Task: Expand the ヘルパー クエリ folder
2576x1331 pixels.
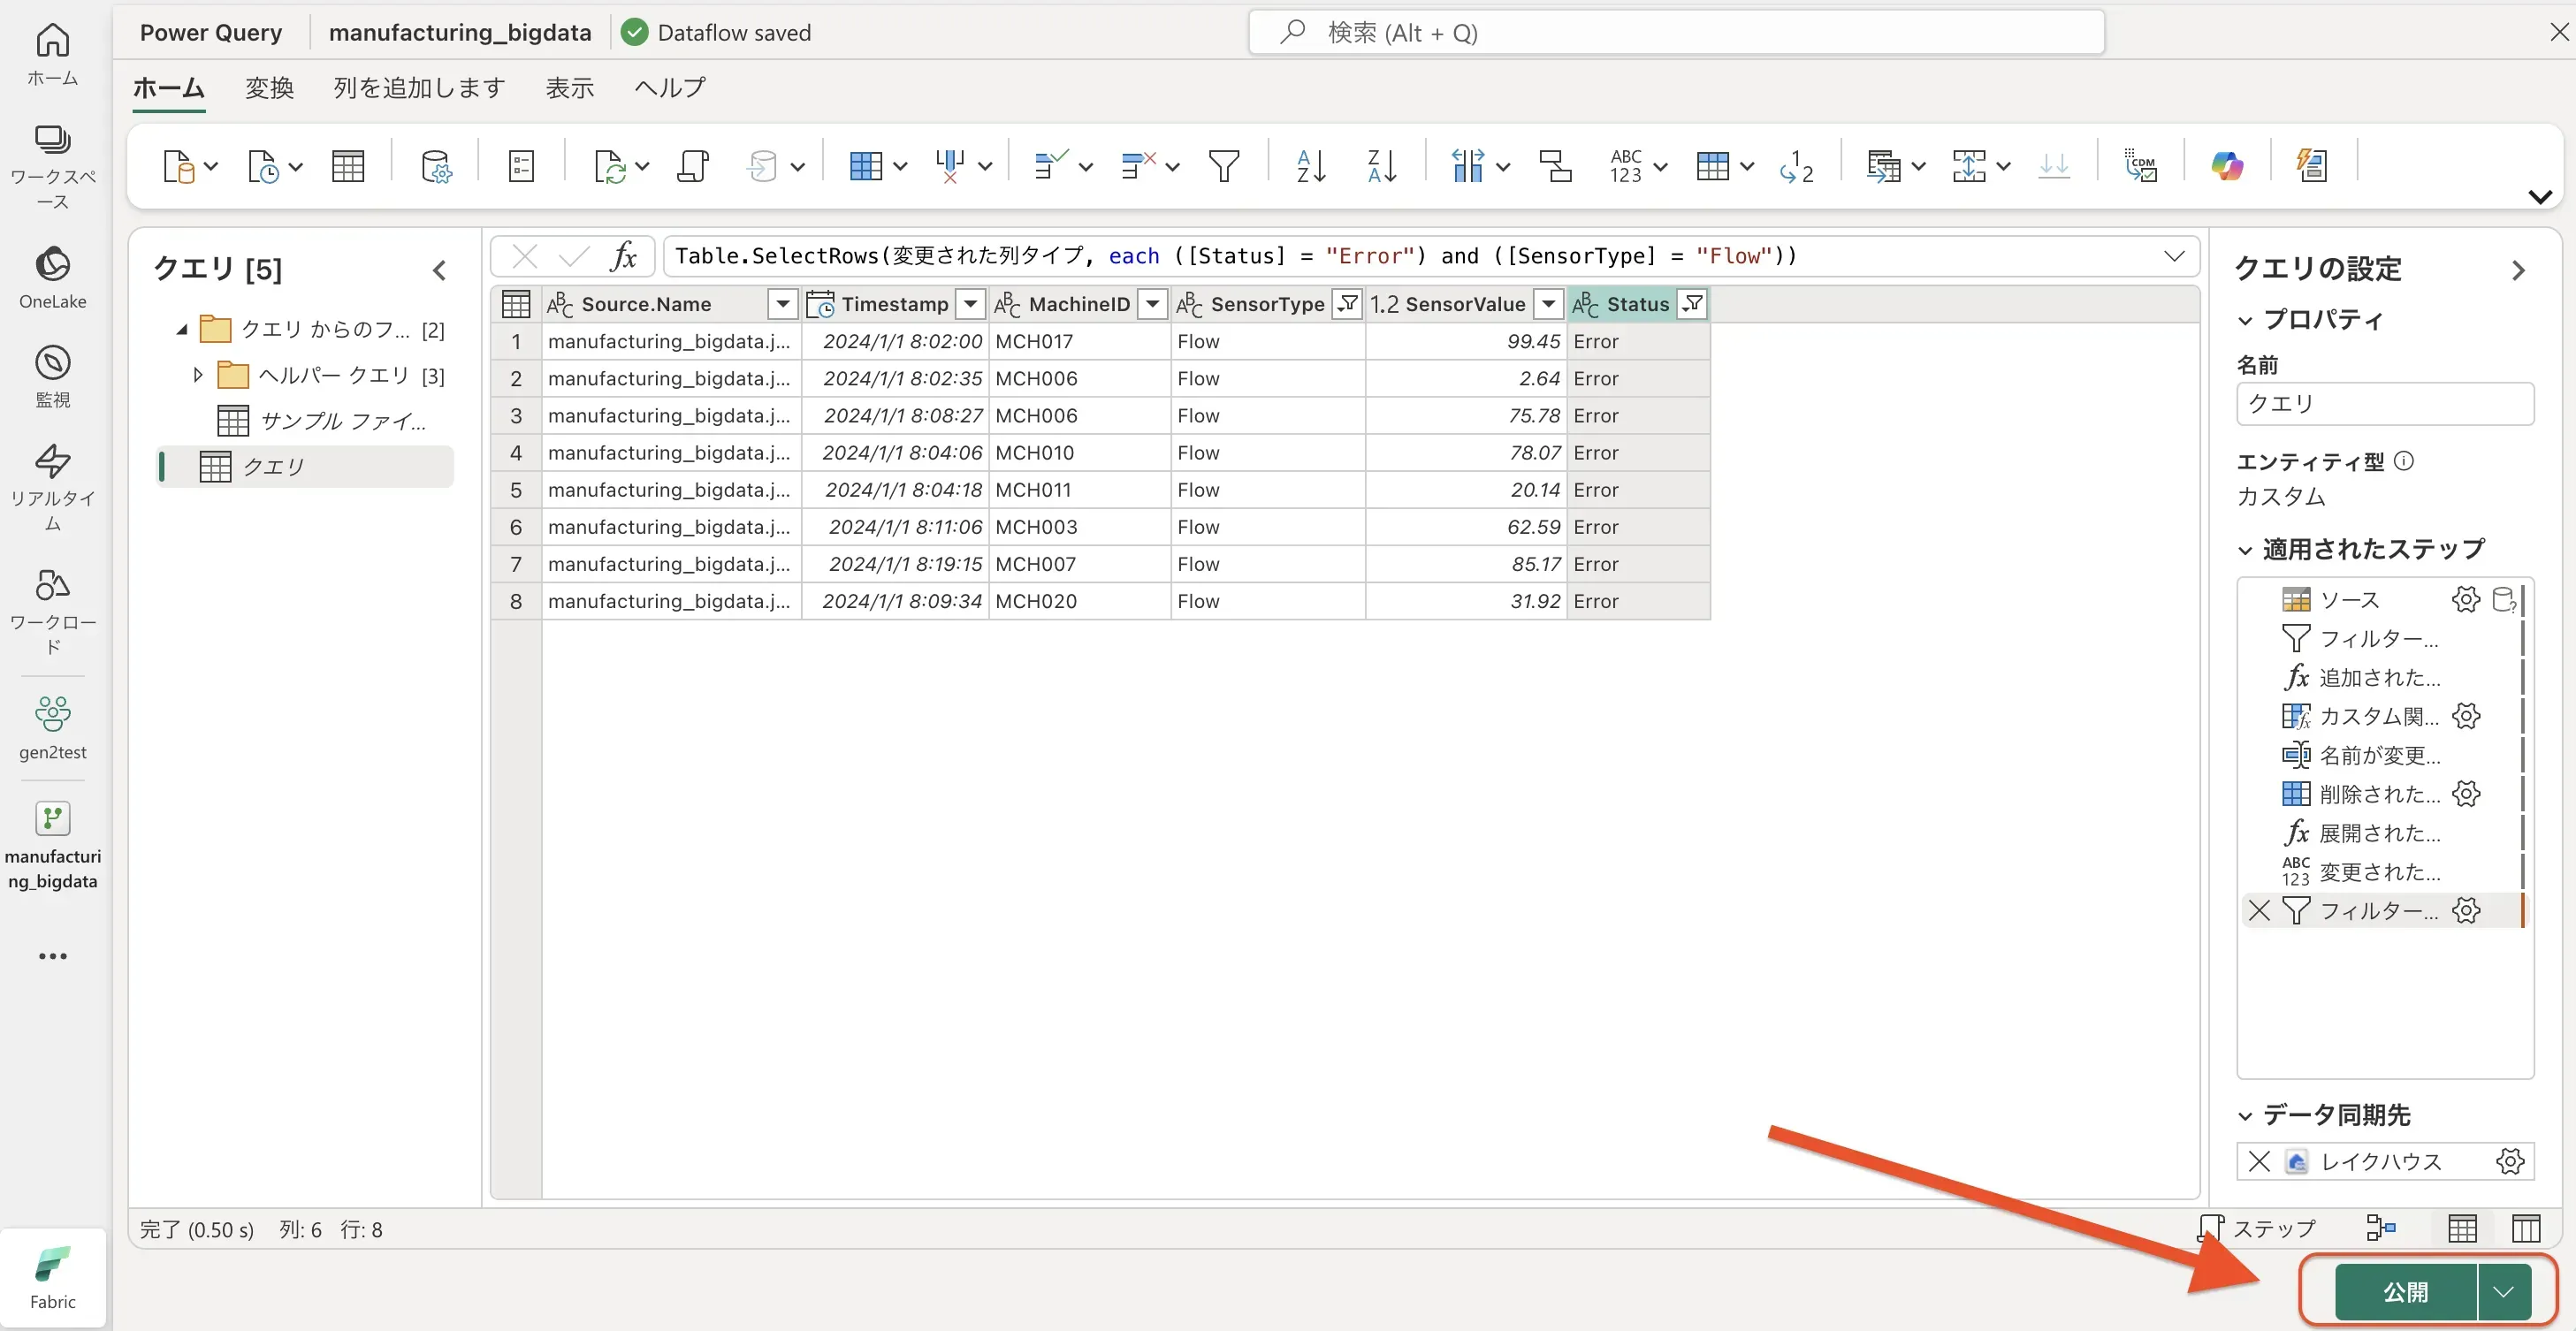Action: (x=198, y=375)
